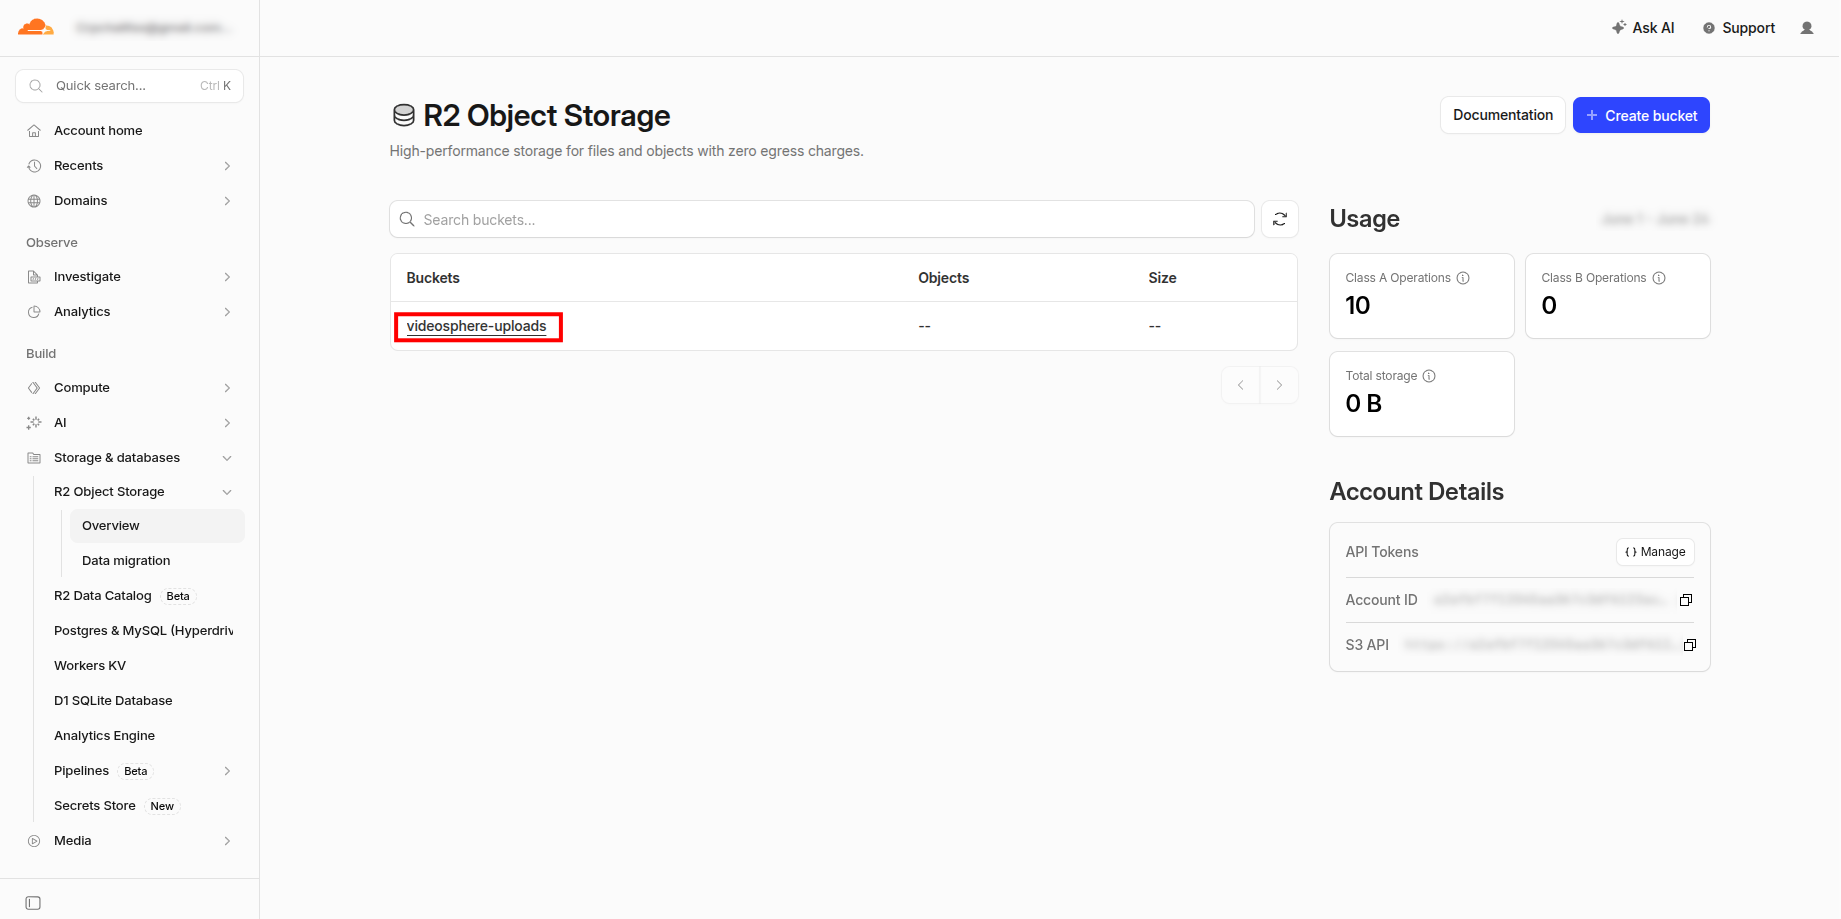Collapse Storage & databases chevron
Viewport: 1841px width, 919px height.
click(227, 458)
